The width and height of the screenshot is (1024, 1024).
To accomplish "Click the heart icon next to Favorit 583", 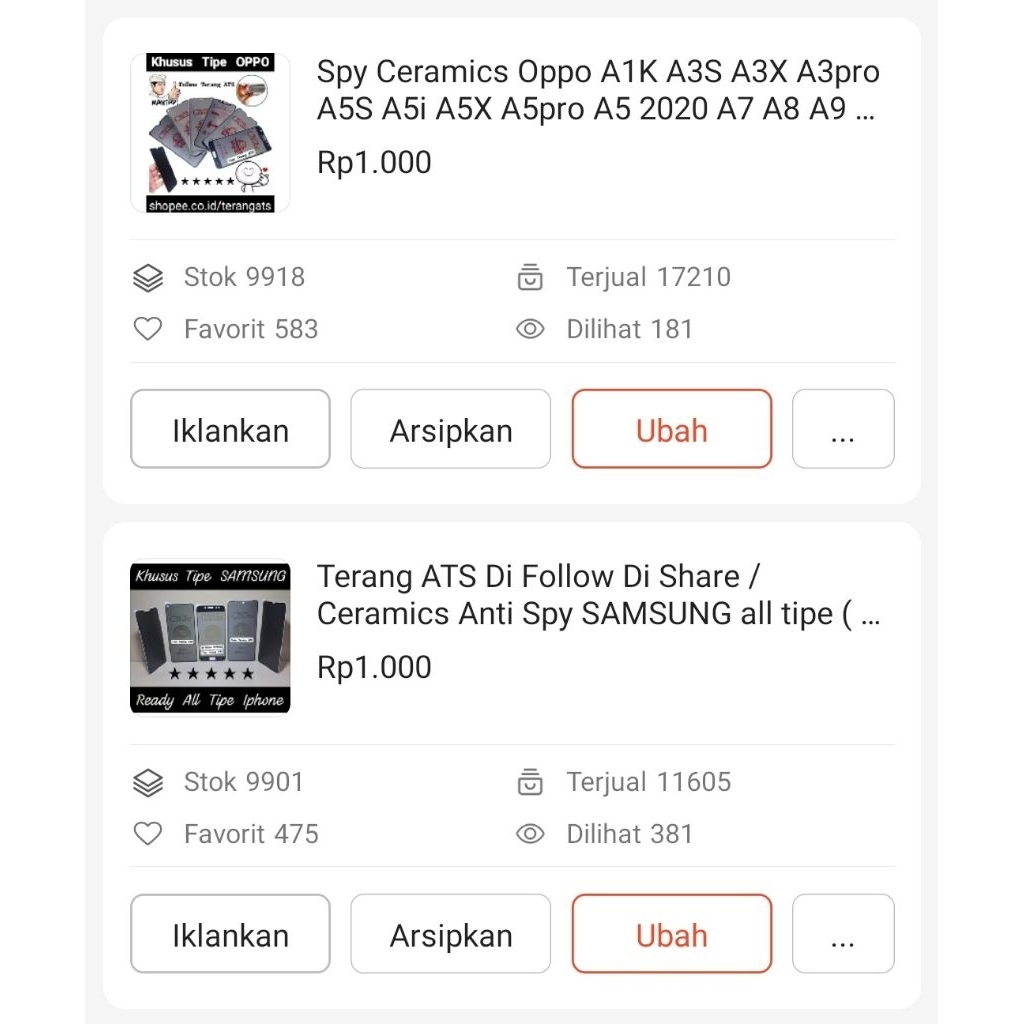I will (x=147, y=328).
